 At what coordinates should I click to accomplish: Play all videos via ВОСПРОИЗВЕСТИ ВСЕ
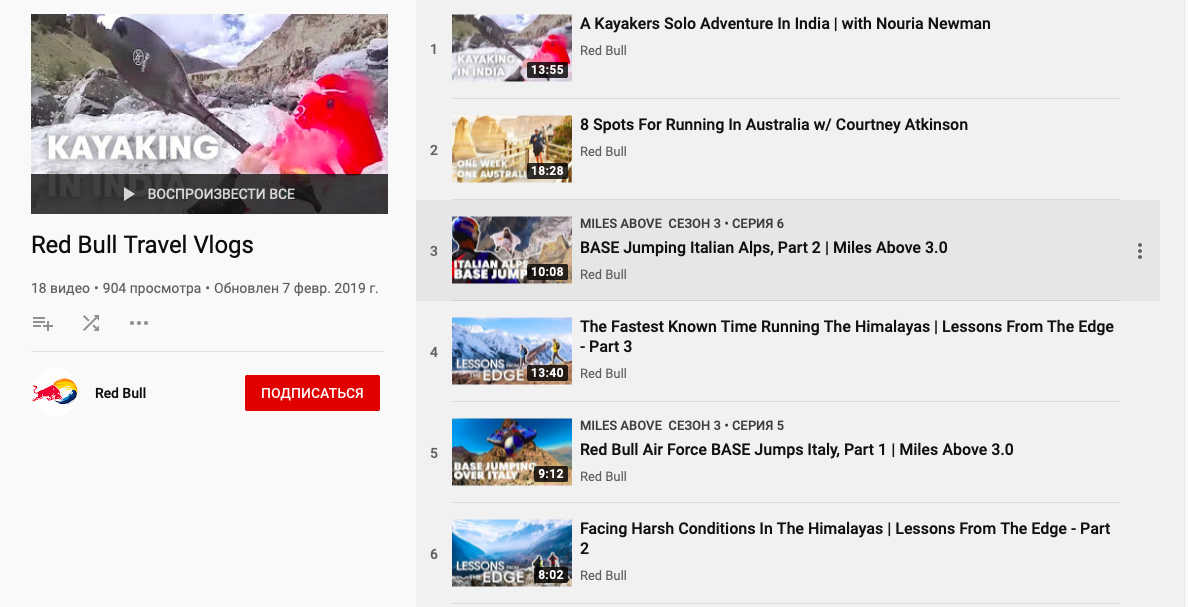pos(209,194)
